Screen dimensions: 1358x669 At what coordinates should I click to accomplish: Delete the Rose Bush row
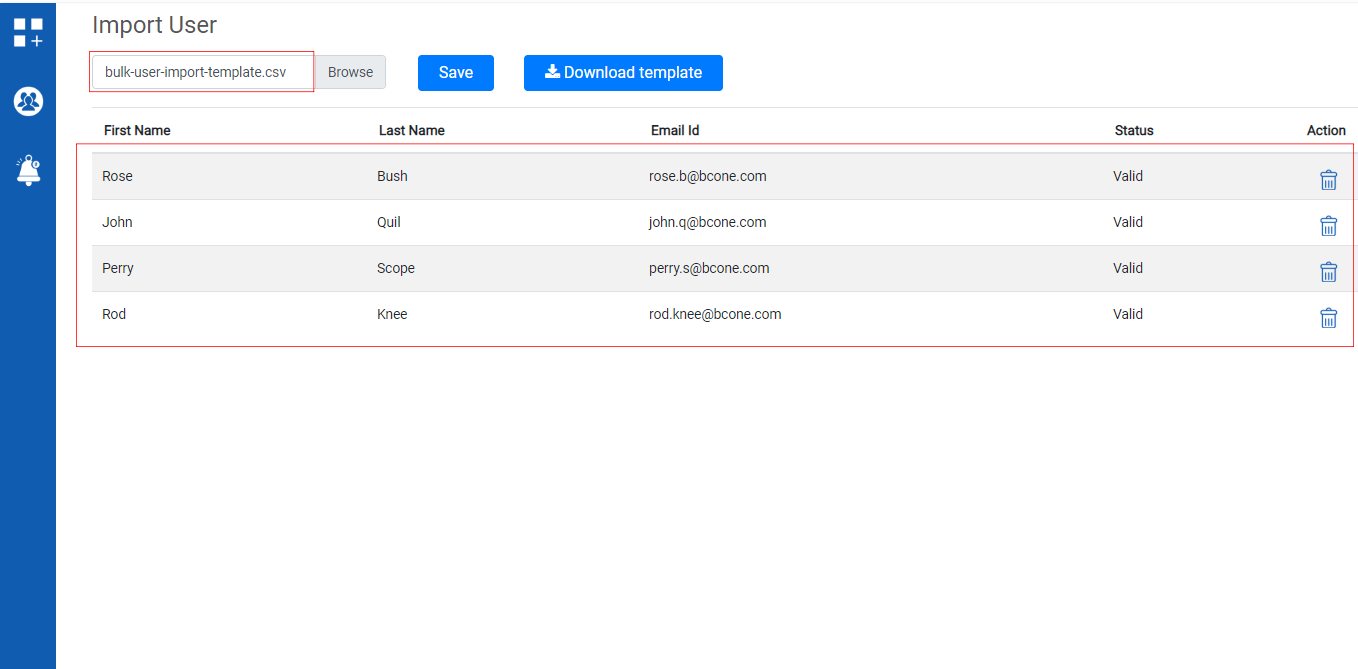(x=1328, y=180)
